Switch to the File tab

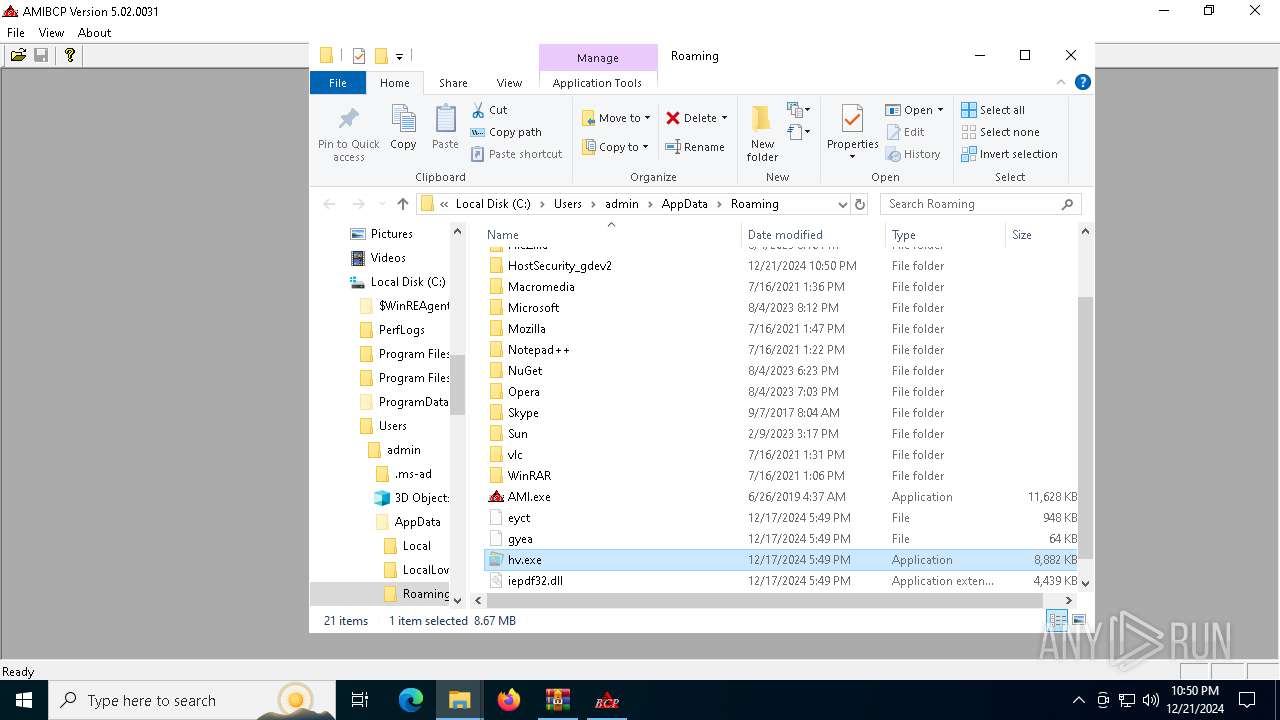[x=338, y=83]
